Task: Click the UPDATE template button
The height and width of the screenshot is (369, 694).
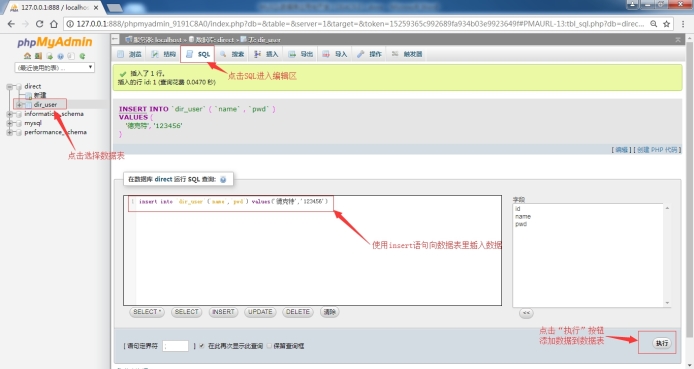Action: point(260,312)
